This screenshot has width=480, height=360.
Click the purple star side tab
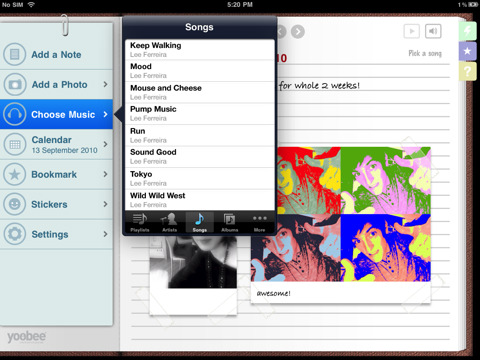pos(467,51)
